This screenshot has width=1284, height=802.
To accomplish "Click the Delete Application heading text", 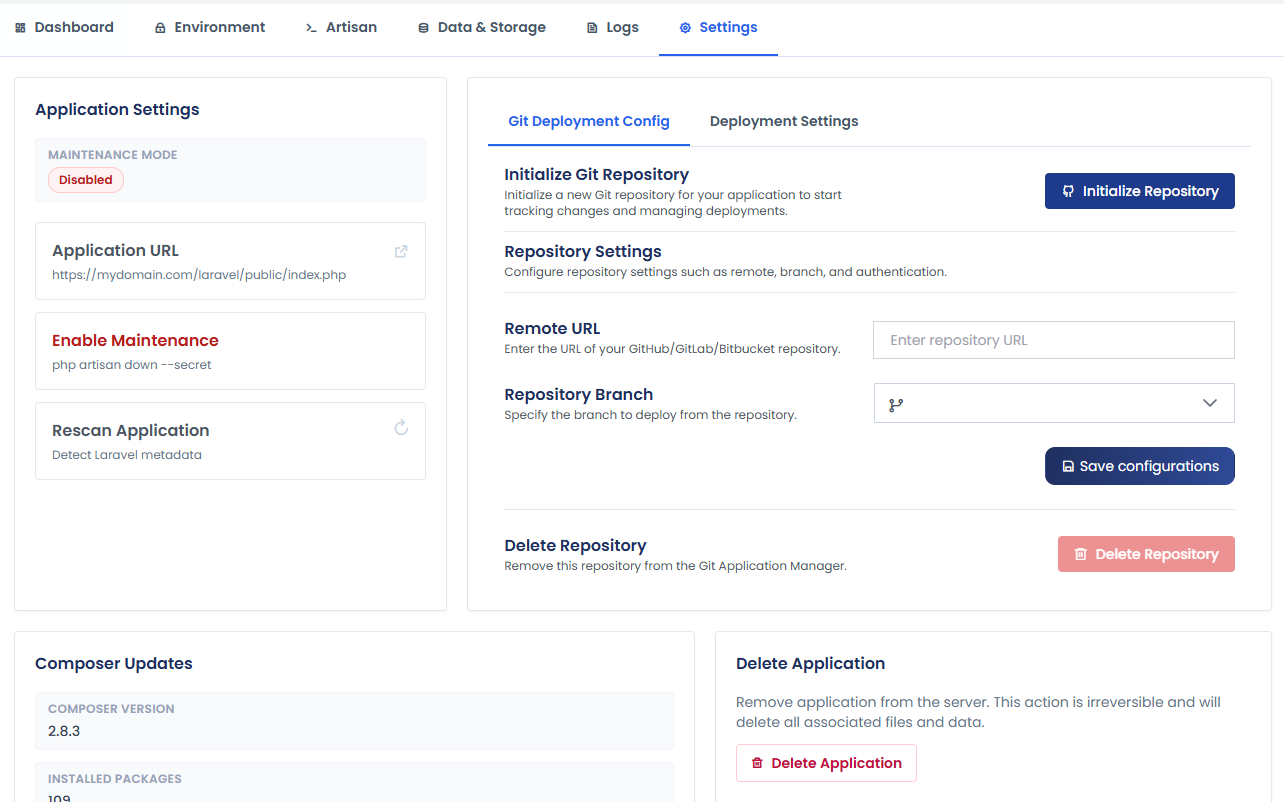I will coord(810,663).
